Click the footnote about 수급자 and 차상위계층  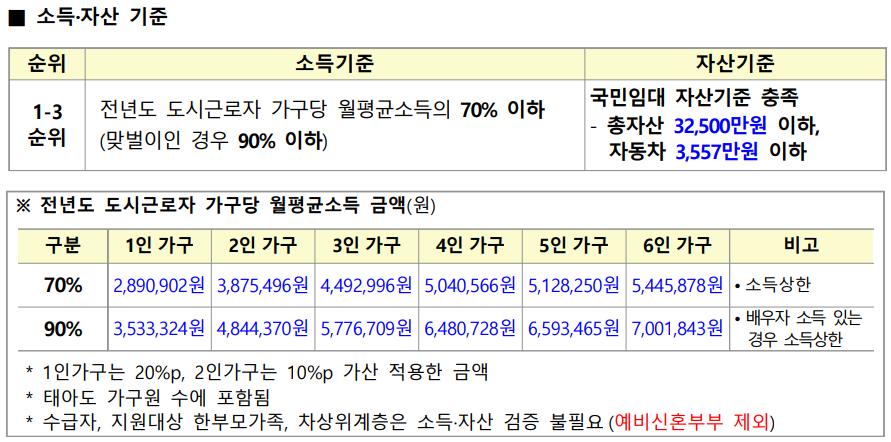(x=402, y=422)
